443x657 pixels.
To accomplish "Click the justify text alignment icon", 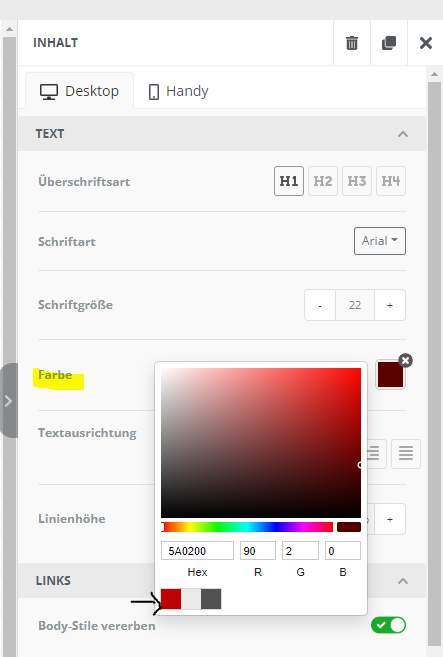I will tap(406, 453).
